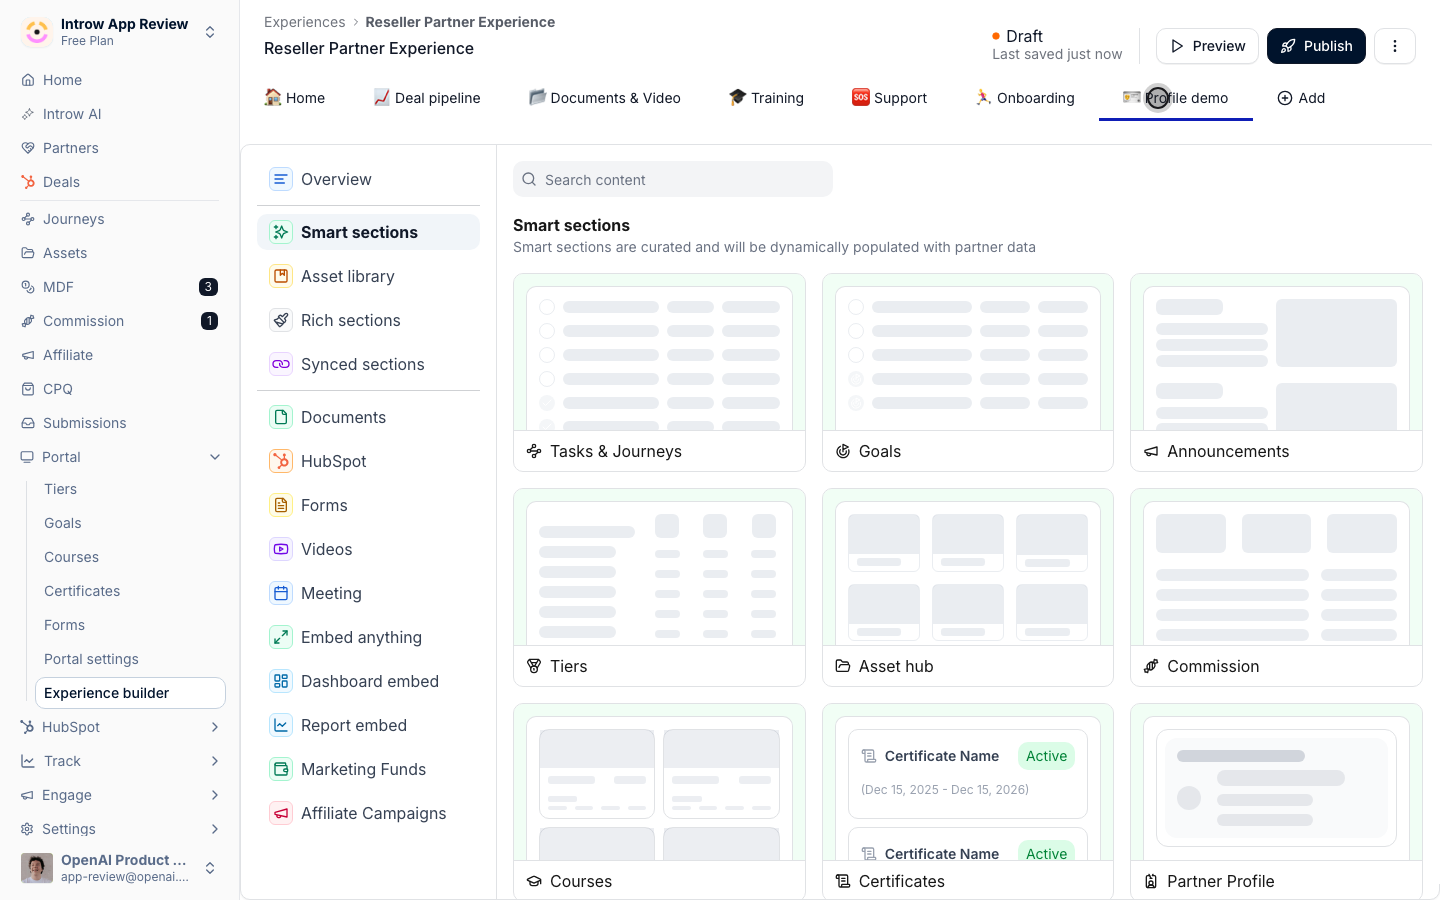The width and height of the screenshot is (1440, 900).
Task: Select the Meeting calendar icon
Action: tap(281, 593)
